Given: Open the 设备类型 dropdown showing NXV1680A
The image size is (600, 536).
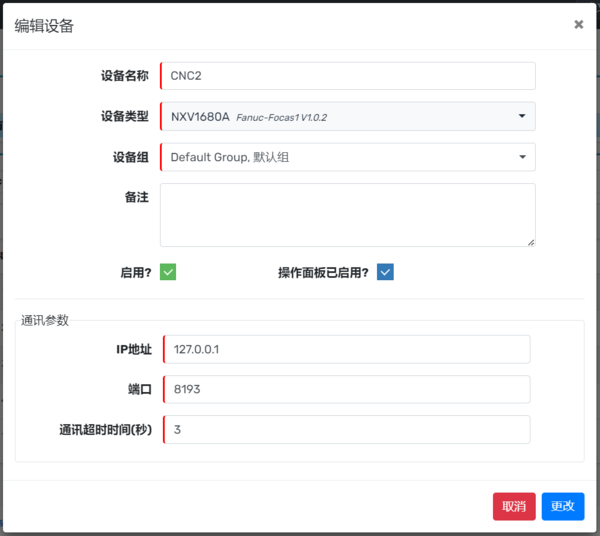Looking at the screenshot, I should click(348, 116).
